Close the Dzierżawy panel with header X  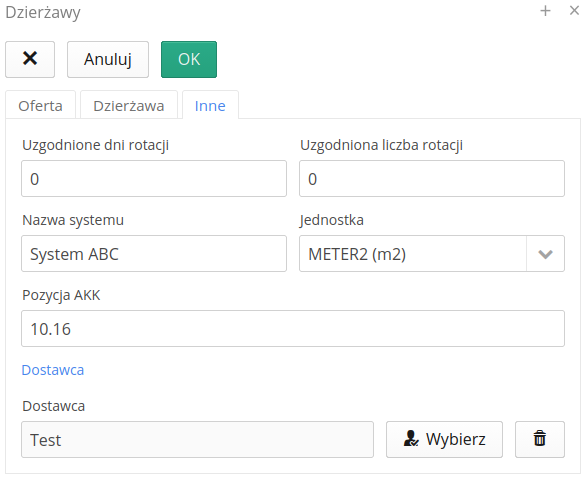(x=574, y=10)
